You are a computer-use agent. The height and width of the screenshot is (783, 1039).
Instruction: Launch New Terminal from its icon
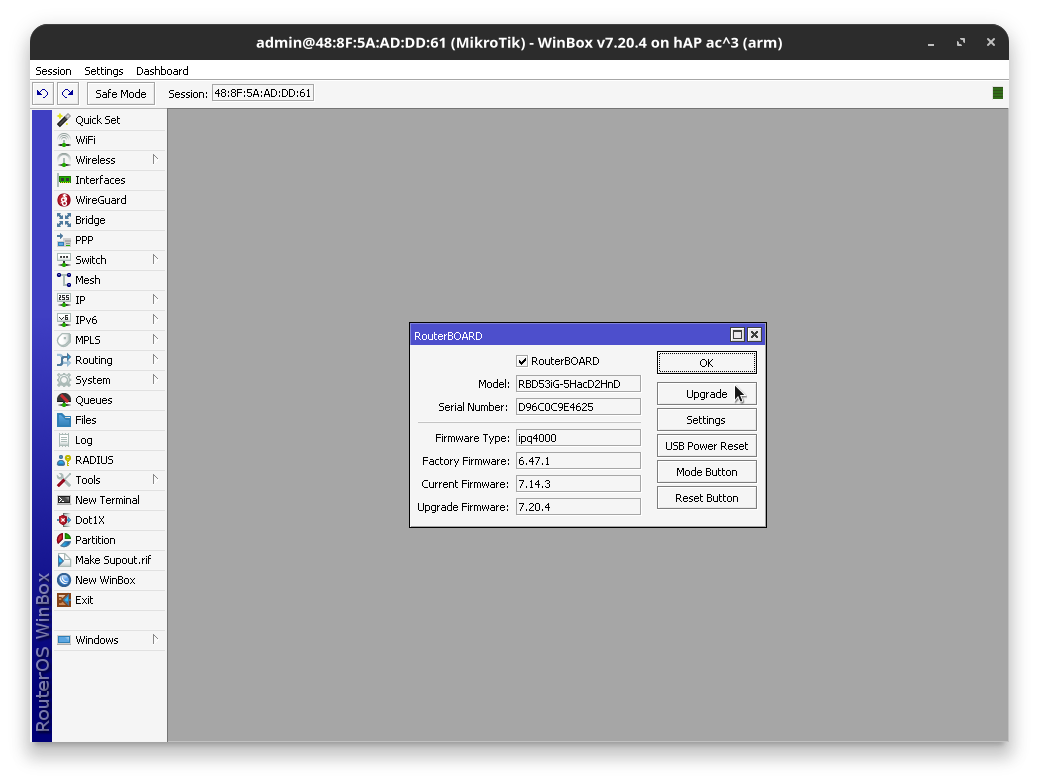coord(64,500)
